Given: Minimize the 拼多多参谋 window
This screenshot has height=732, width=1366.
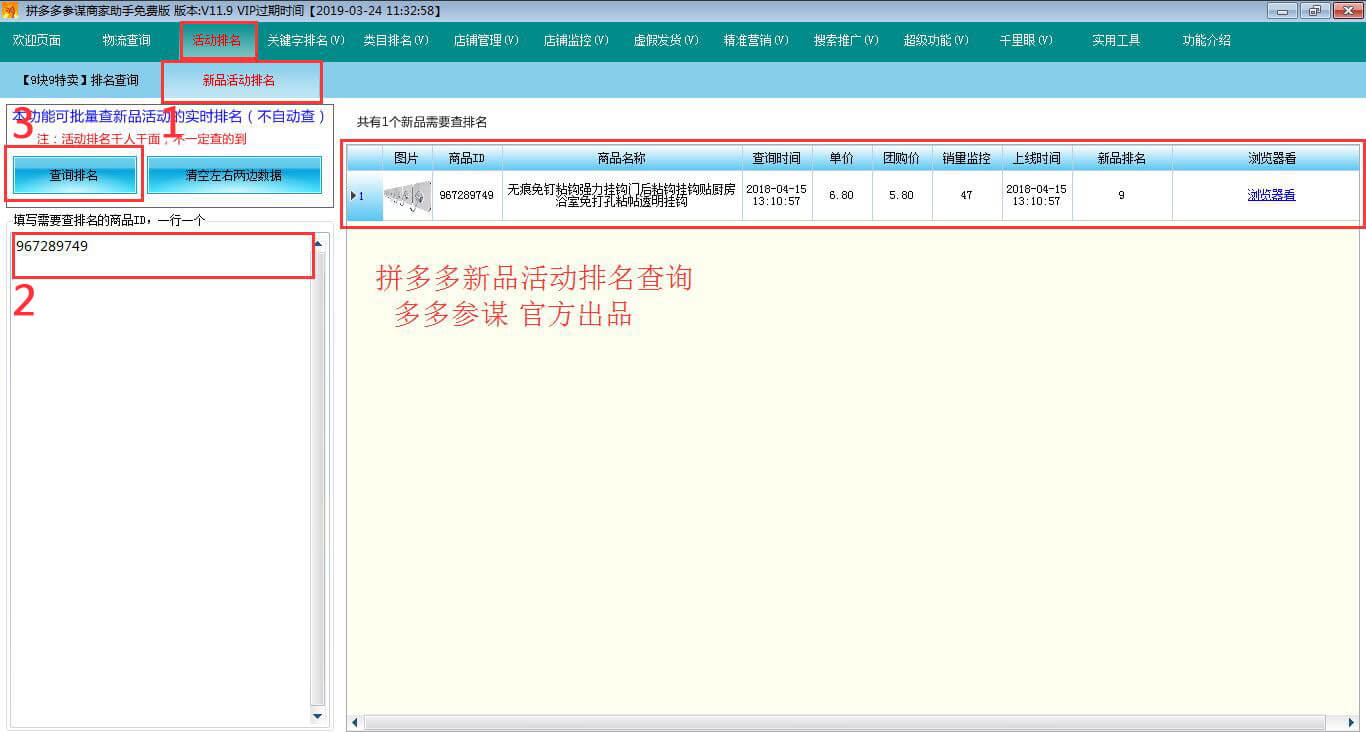Looking at the screenshot, I should point(1282,10).
